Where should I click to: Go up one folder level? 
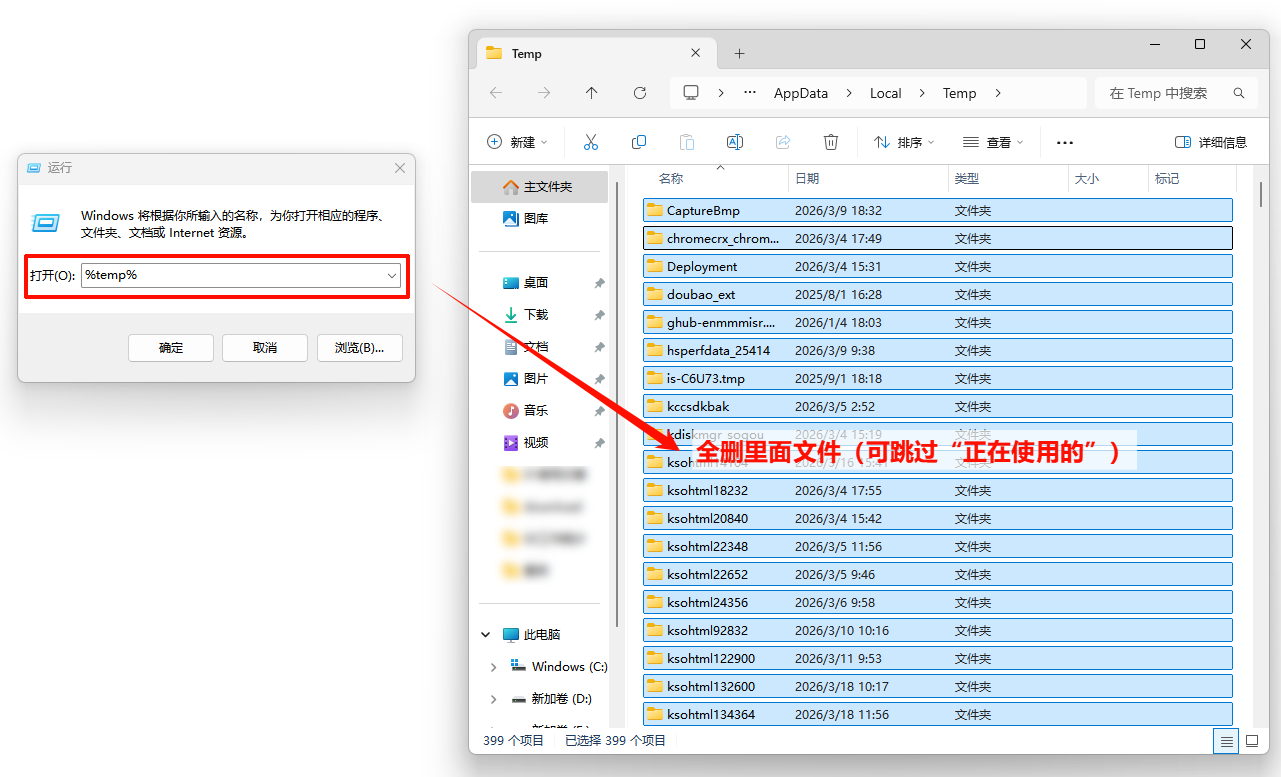(592, 93)
